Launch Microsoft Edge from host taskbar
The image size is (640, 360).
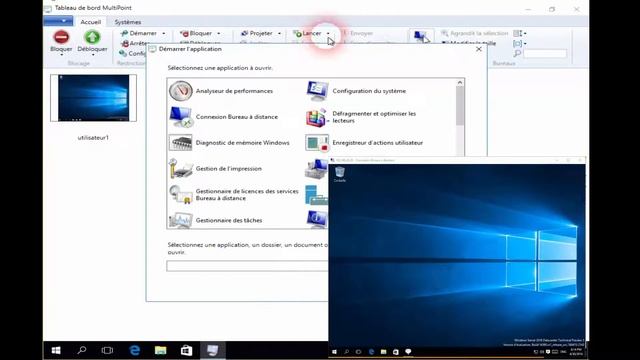(134, 350)
